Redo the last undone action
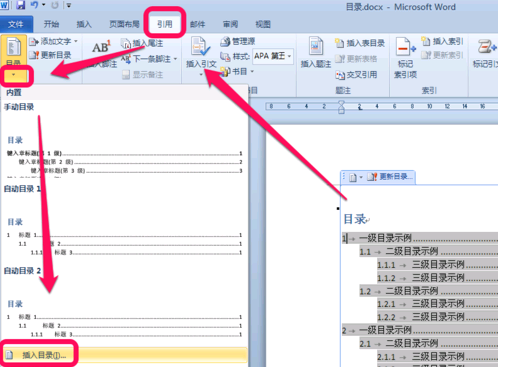509x367 pixels. tap(55, 5)
